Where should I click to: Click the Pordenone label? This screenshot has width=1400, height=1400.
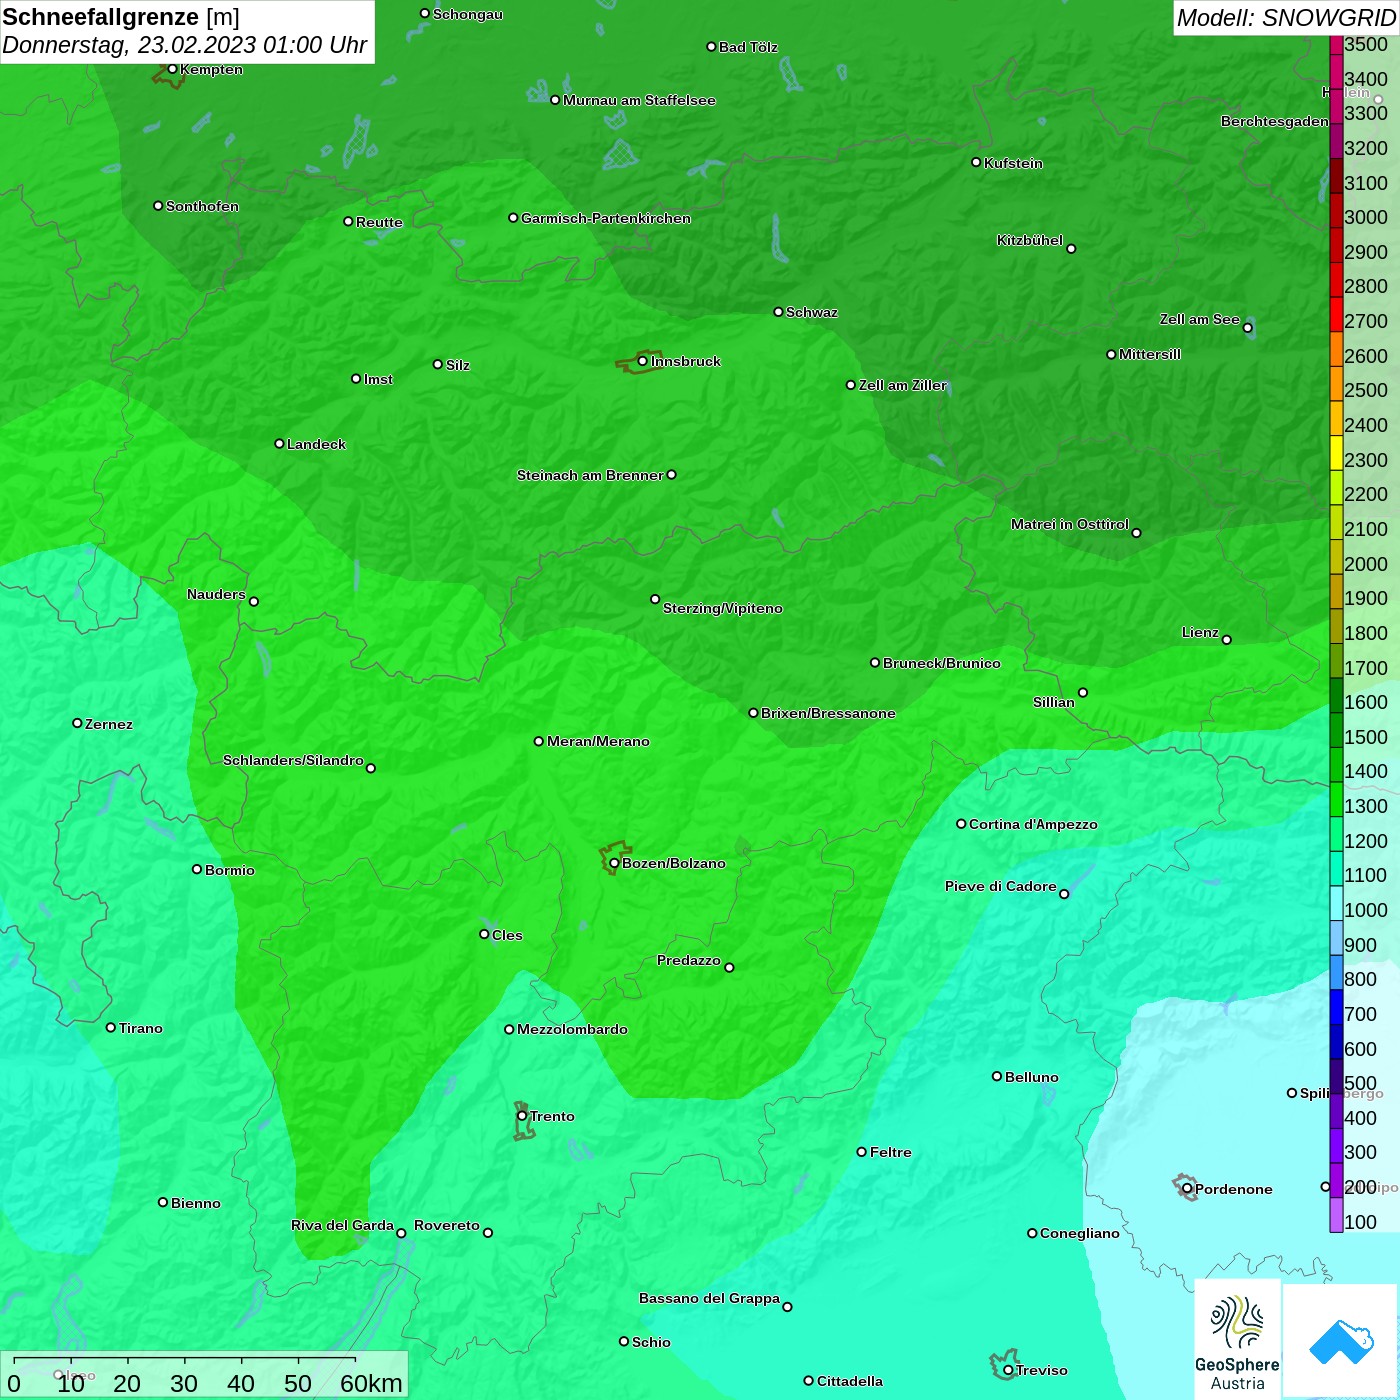pyautogui.click(x=1234, y=1189)
